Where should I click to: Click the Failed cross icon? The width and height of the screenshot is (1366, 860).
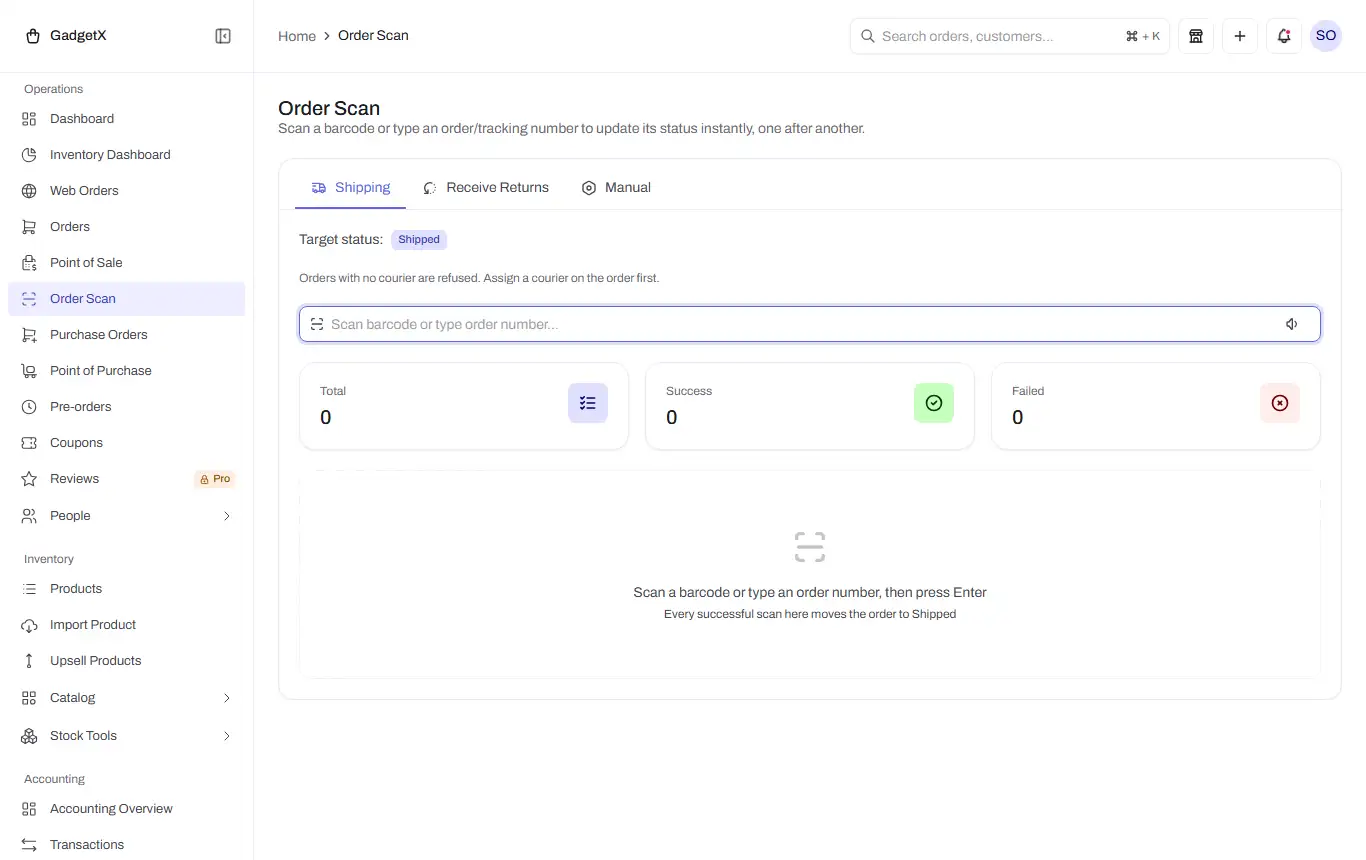1280,403
